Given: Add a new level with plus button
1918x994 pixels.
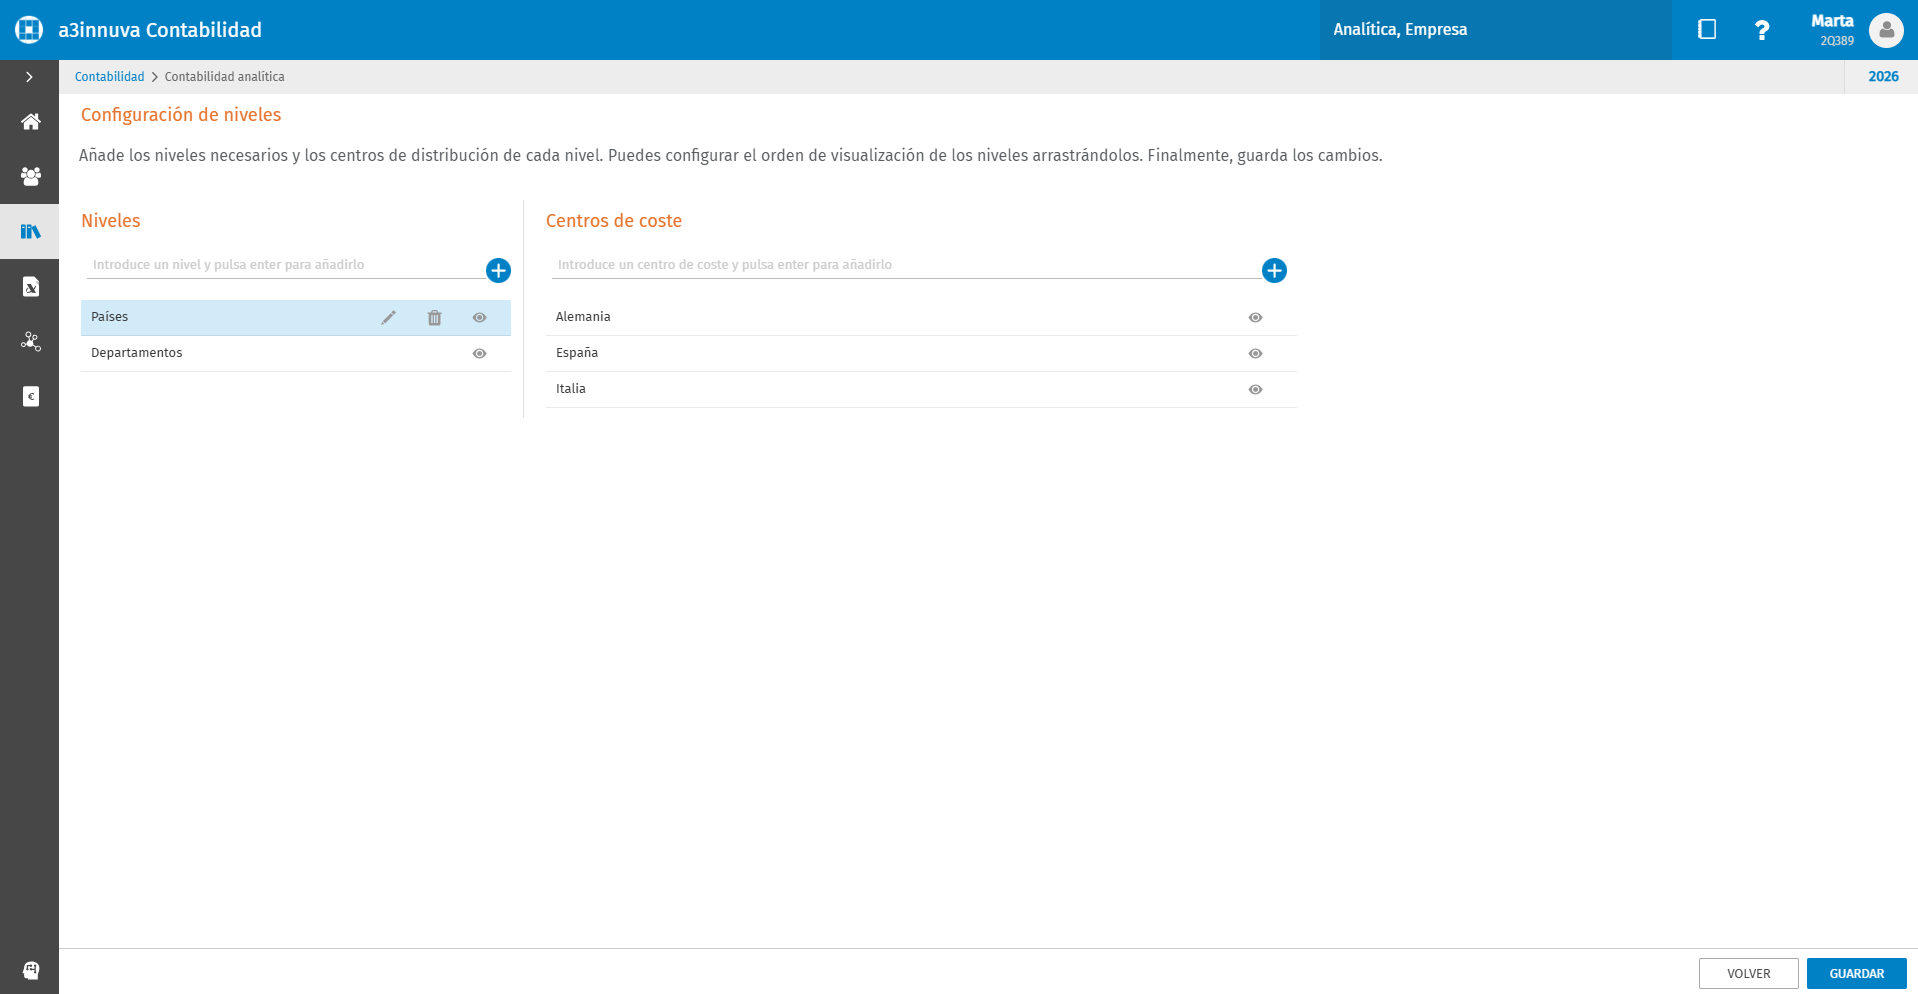Looking at the screenshot, I should (498, 271).
